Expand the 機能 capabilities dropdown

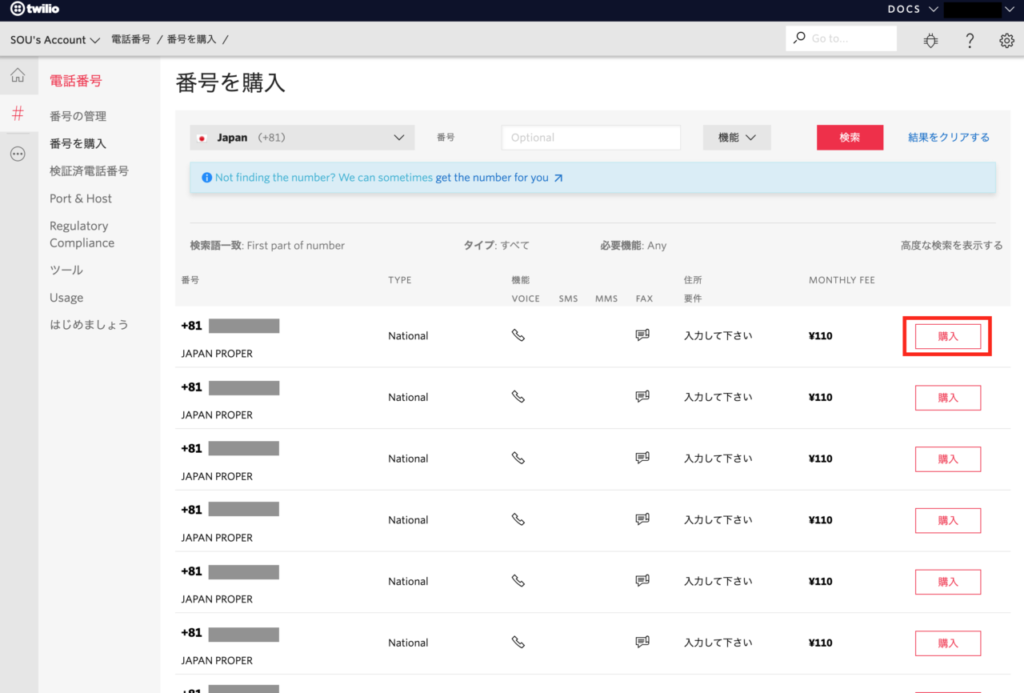pos(737,138)
